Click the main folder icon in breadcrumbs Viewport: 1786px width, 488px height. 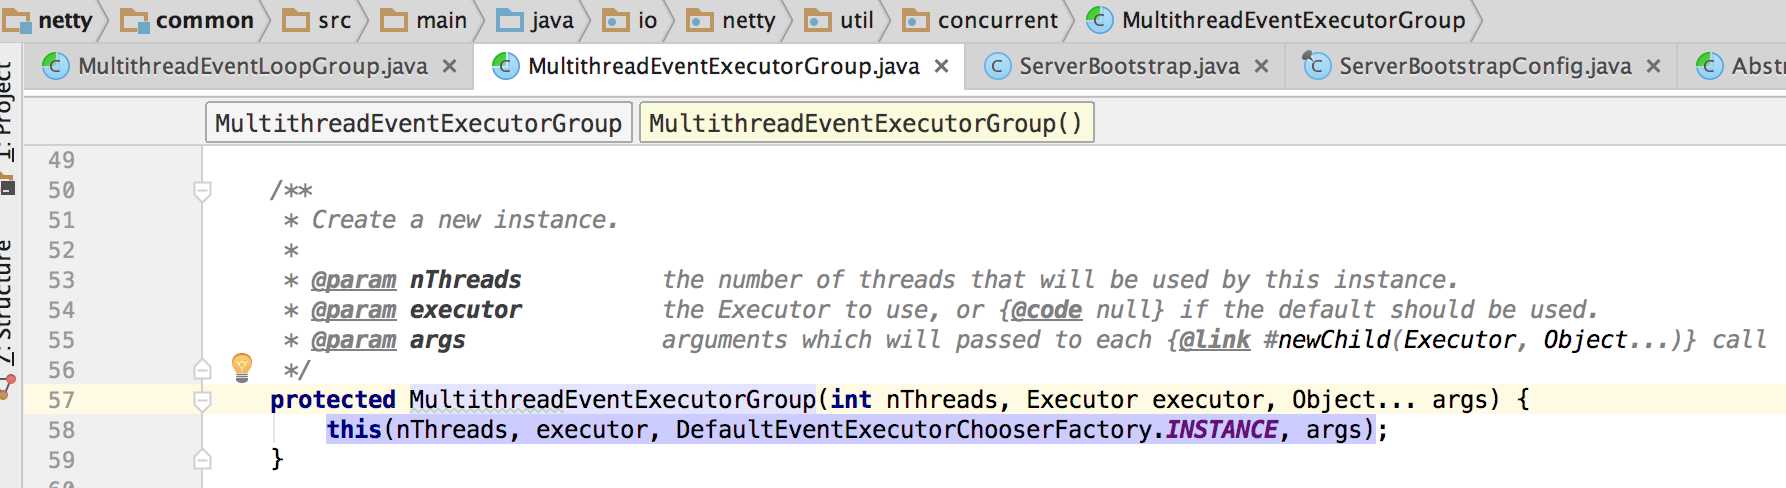[394, 20]
